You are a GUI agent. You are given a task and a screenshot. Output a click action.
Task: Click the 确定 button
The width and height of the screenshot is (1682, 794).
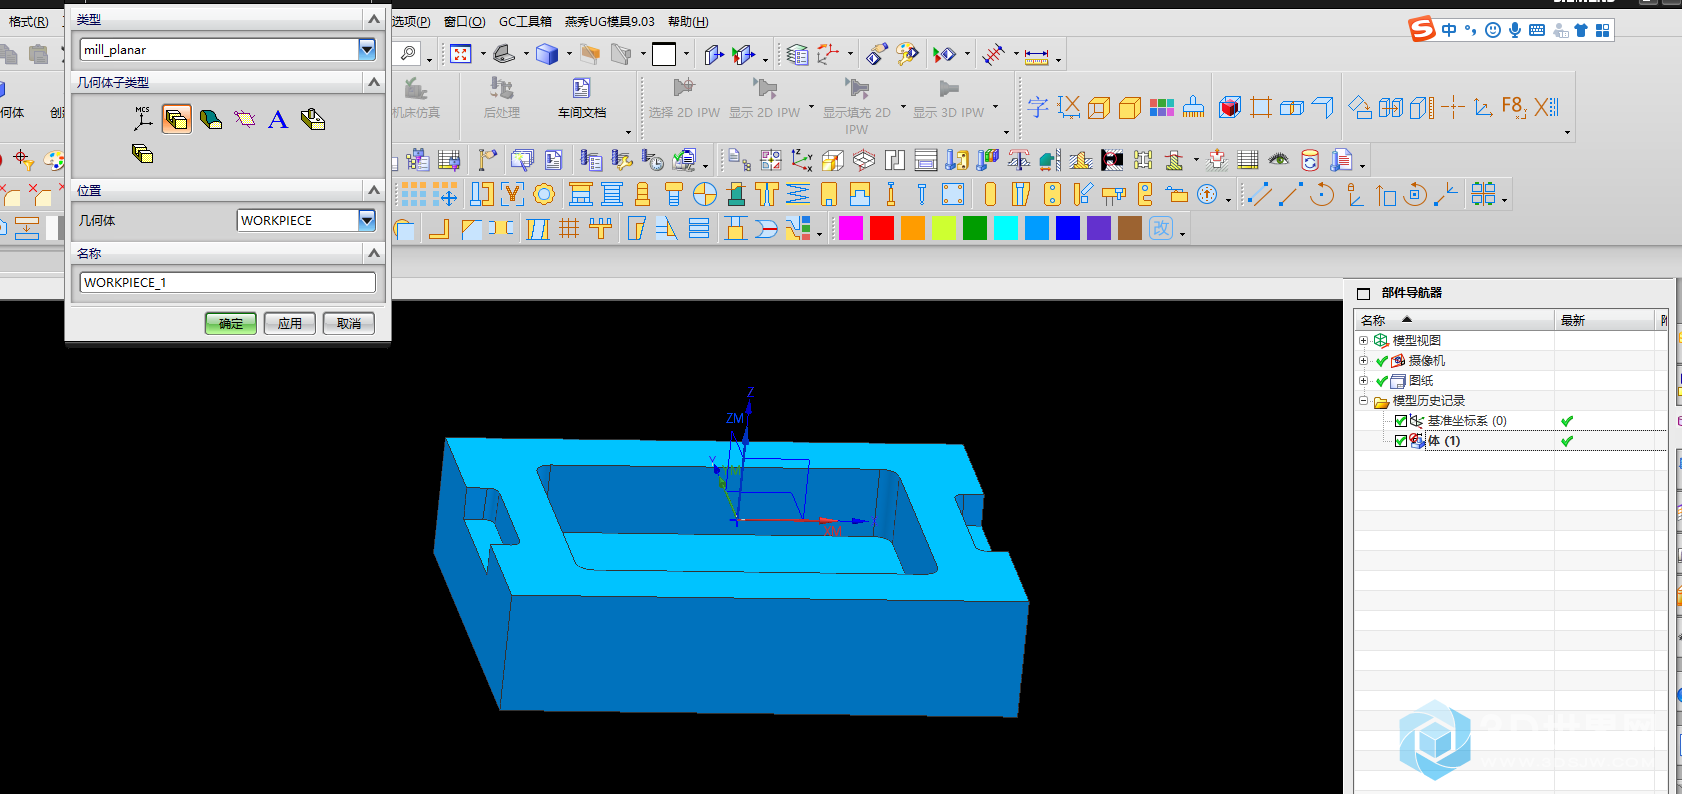pyautogui.click(x=231, y=323)
